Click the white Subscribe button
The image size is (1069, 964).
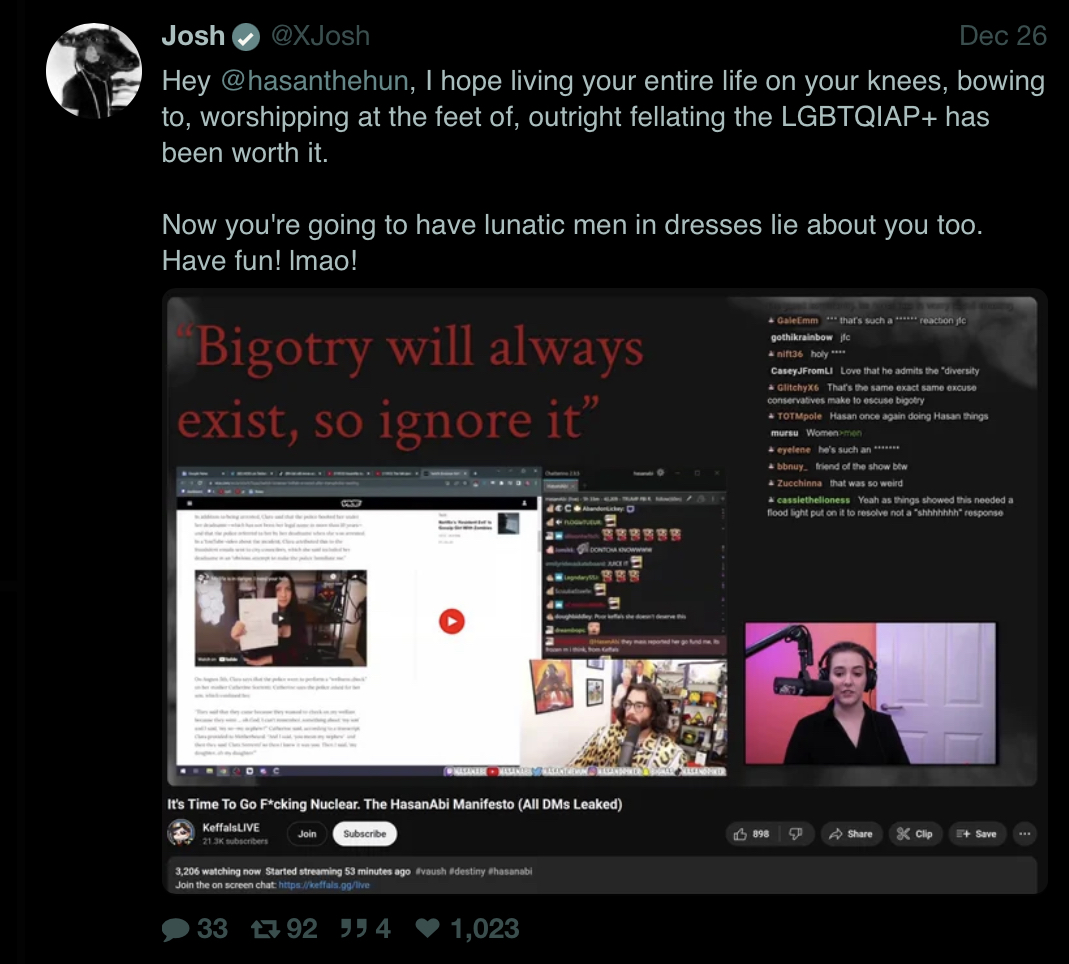click(365, 834)
